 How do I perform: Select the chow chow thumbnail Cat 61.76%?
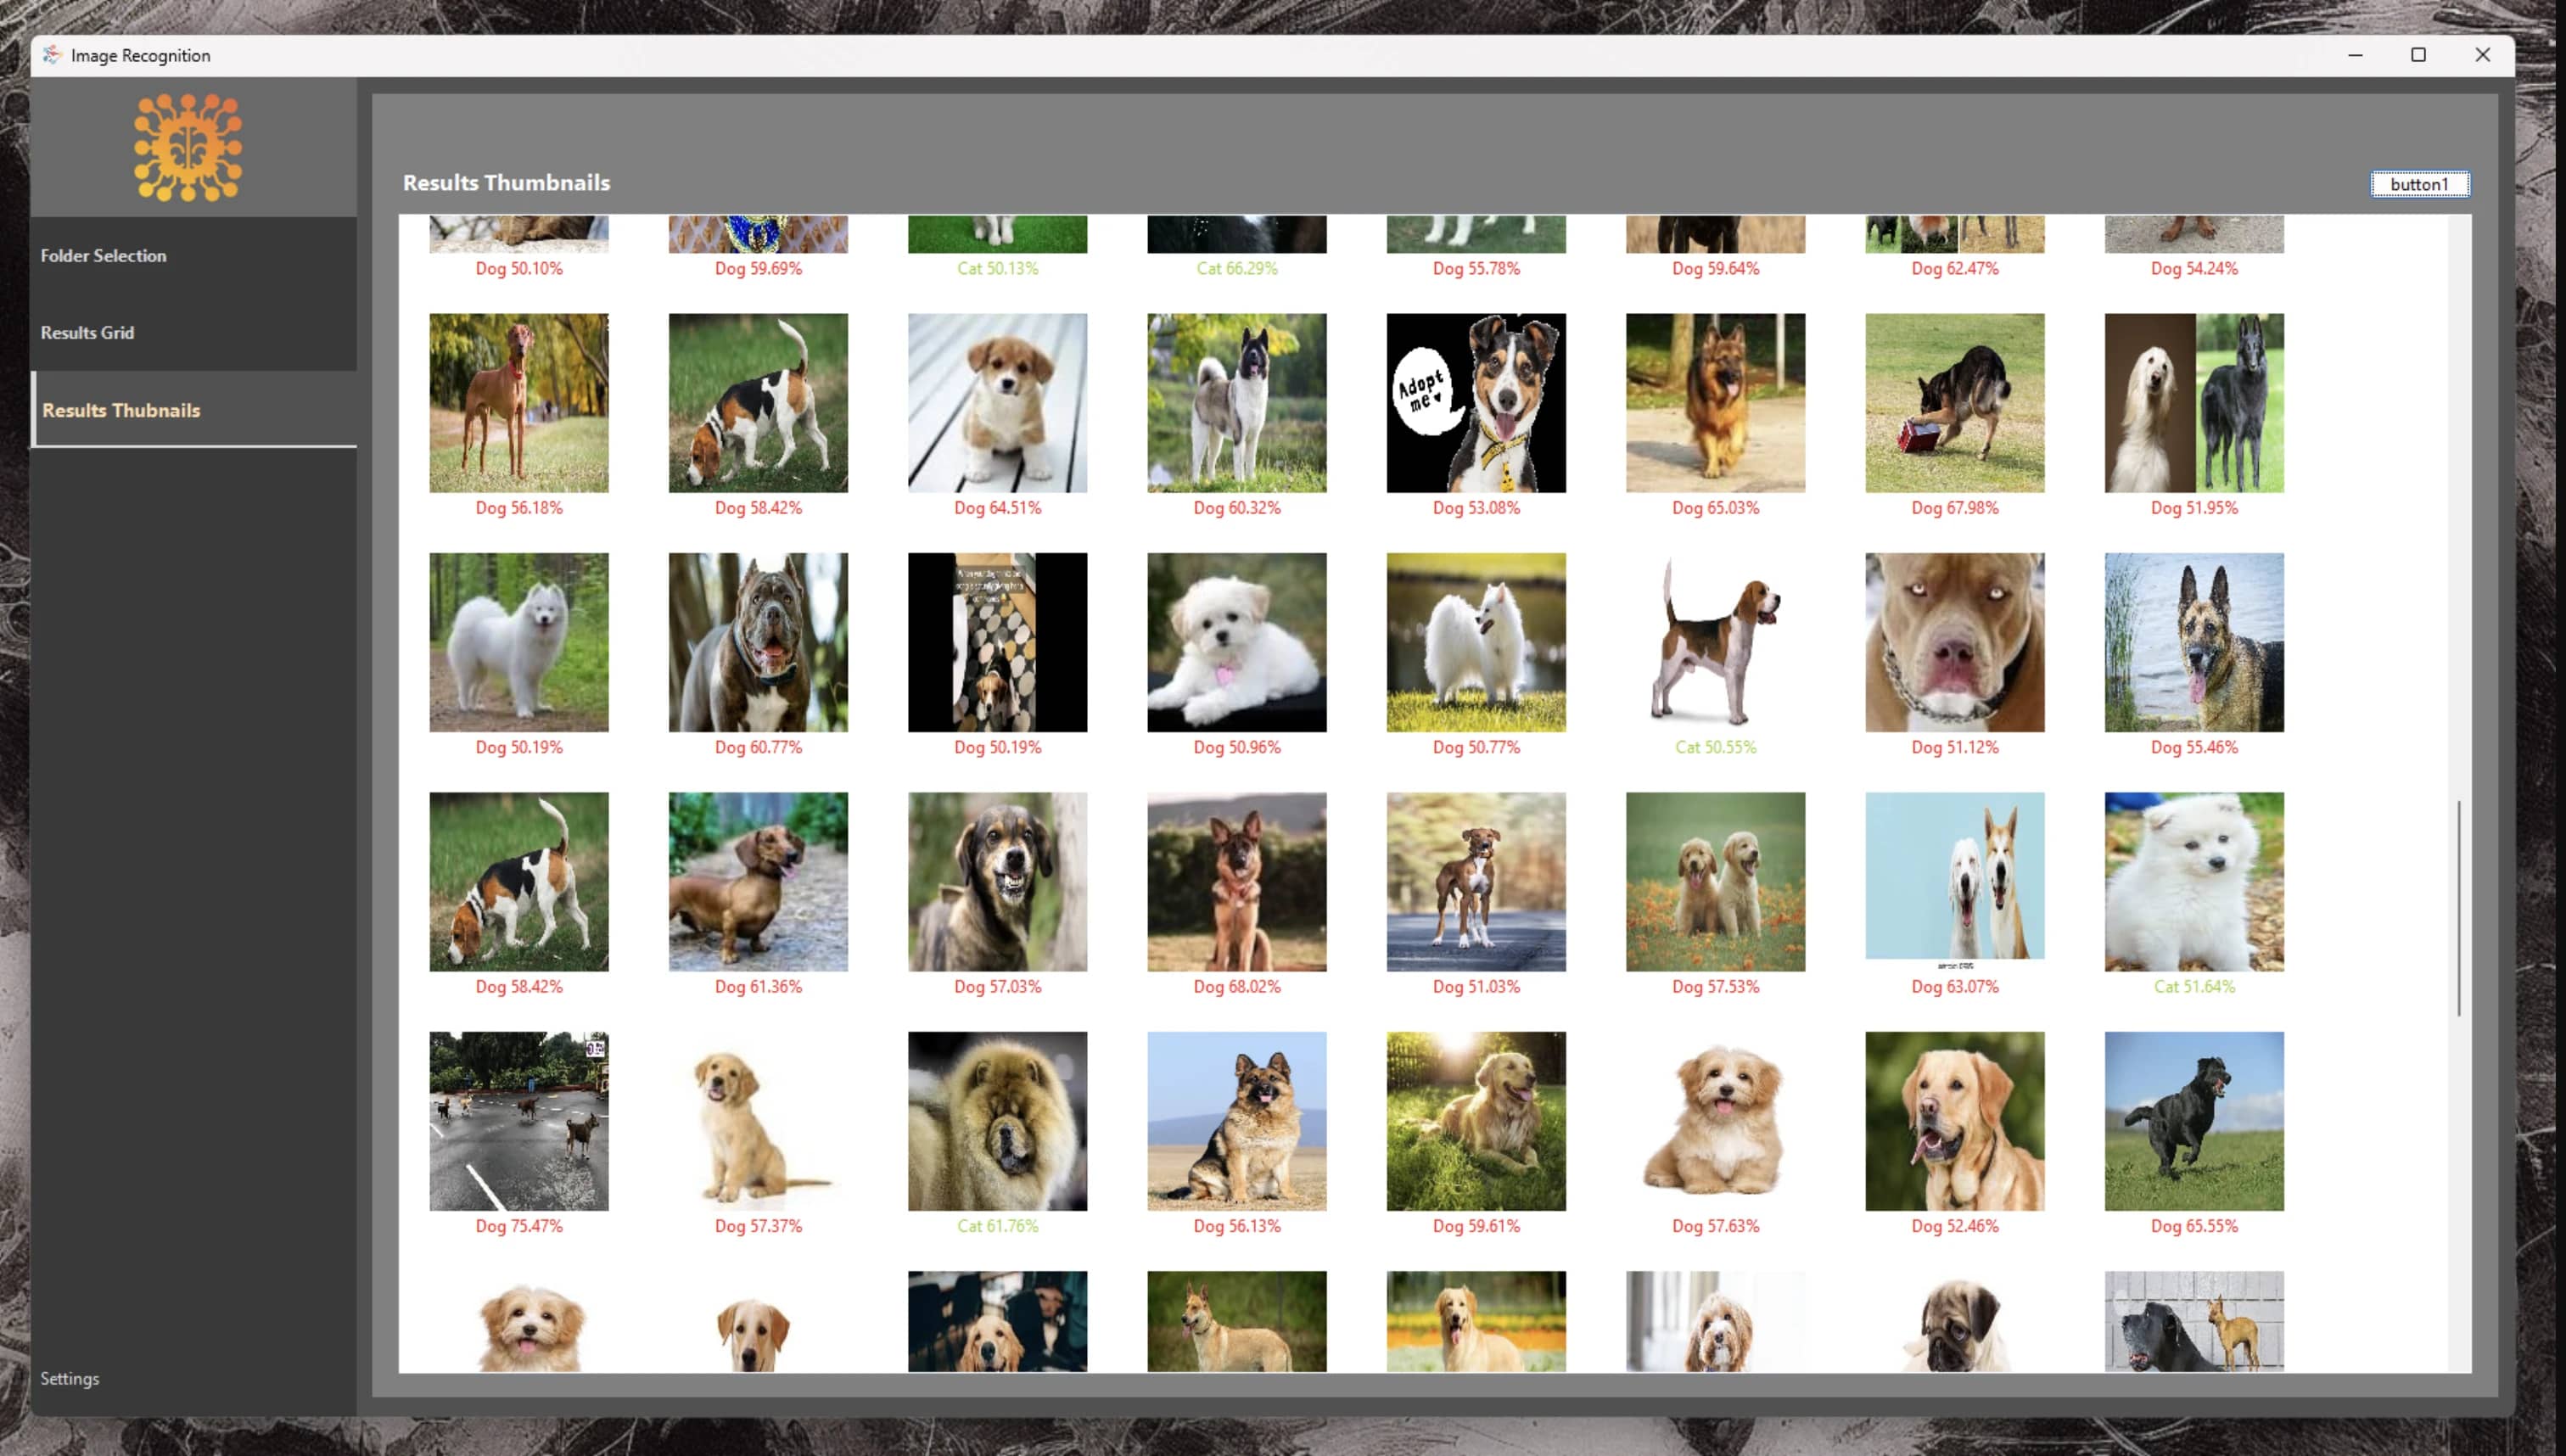[997, 1121]
